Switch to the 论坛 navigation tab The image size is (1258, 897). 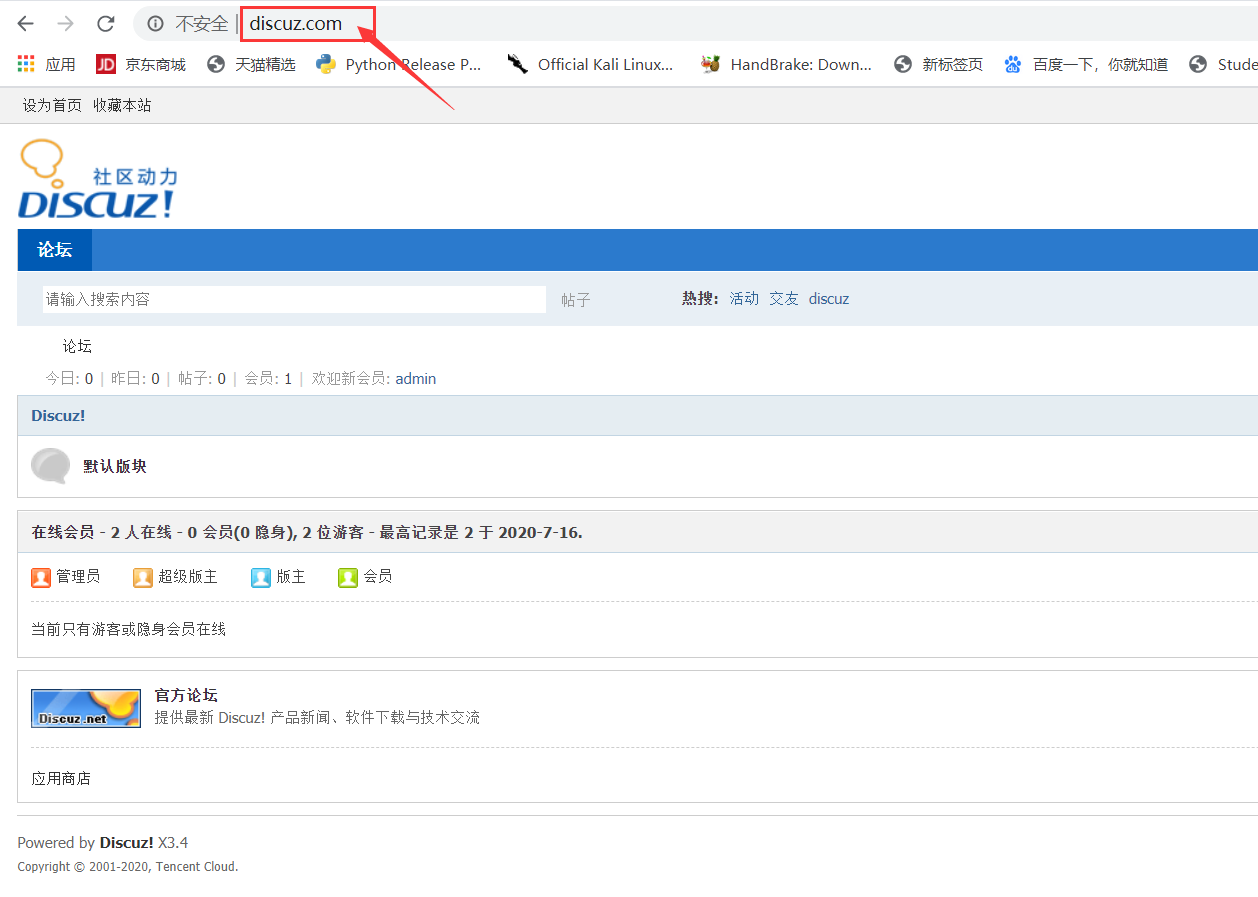[54, 249]
